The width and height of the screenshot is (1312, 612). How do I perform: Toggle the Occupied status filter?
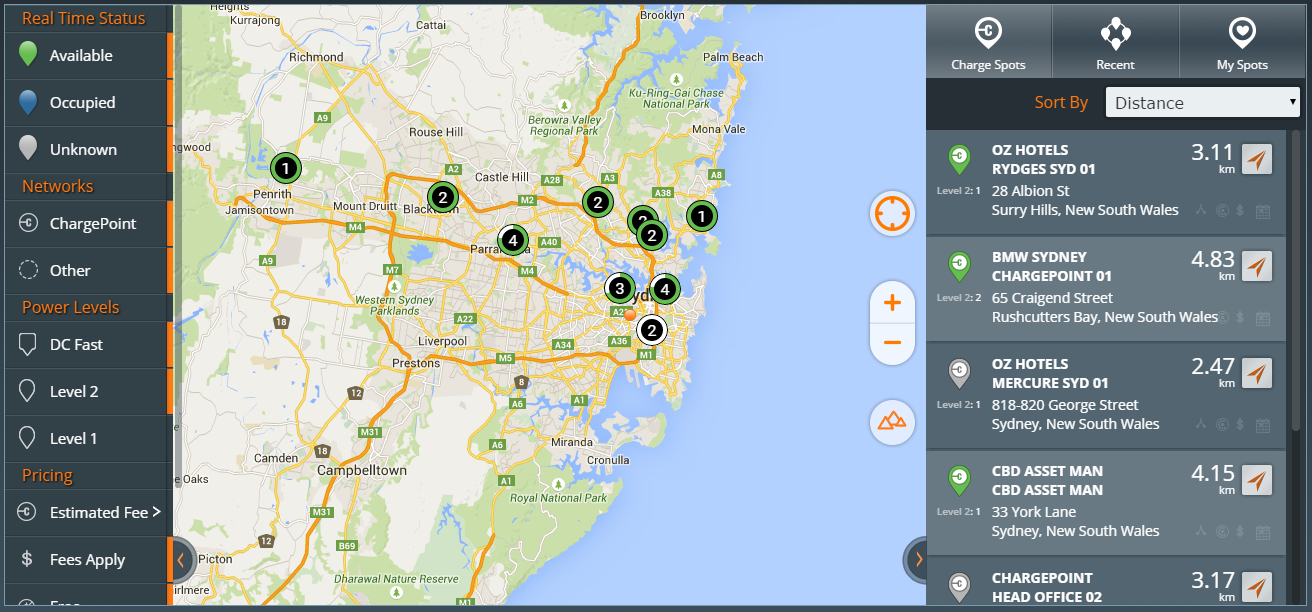point(88,103)
